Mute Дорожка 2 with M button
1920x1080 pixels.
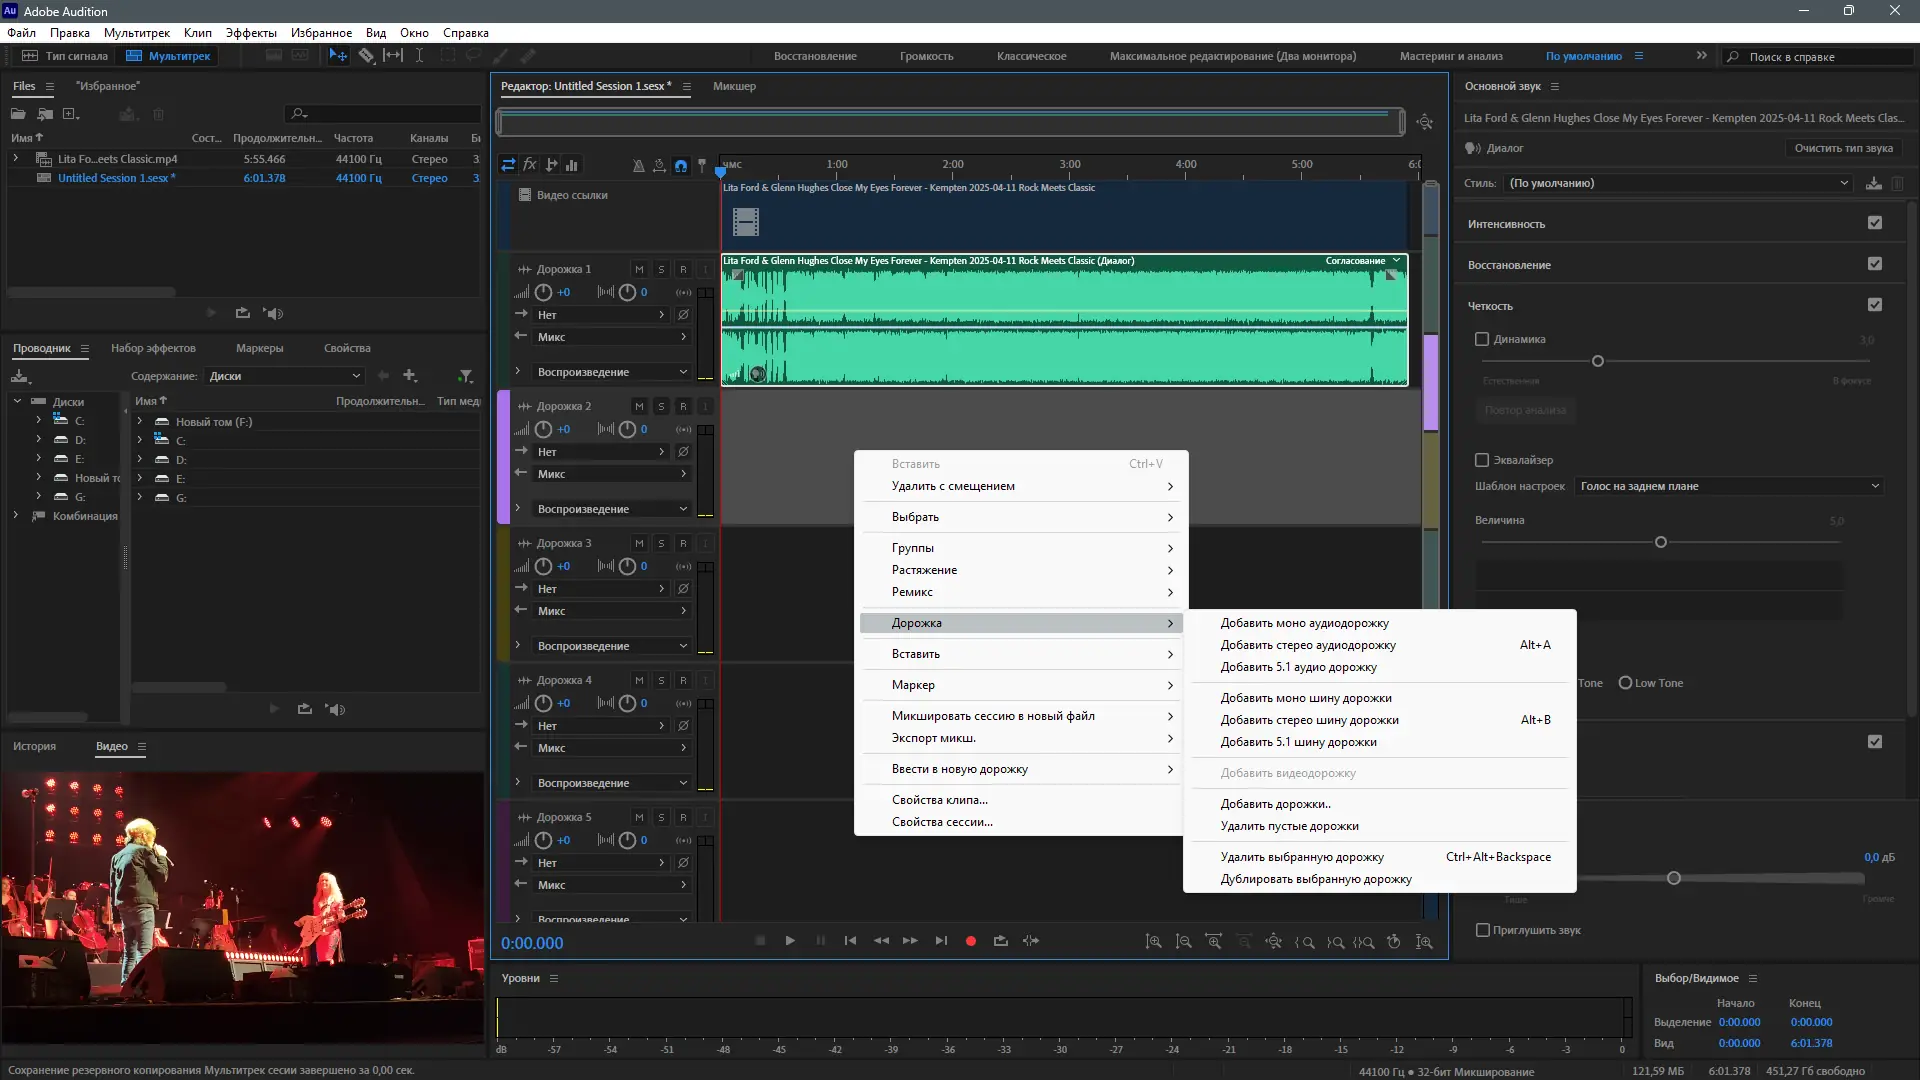point(639,406)
